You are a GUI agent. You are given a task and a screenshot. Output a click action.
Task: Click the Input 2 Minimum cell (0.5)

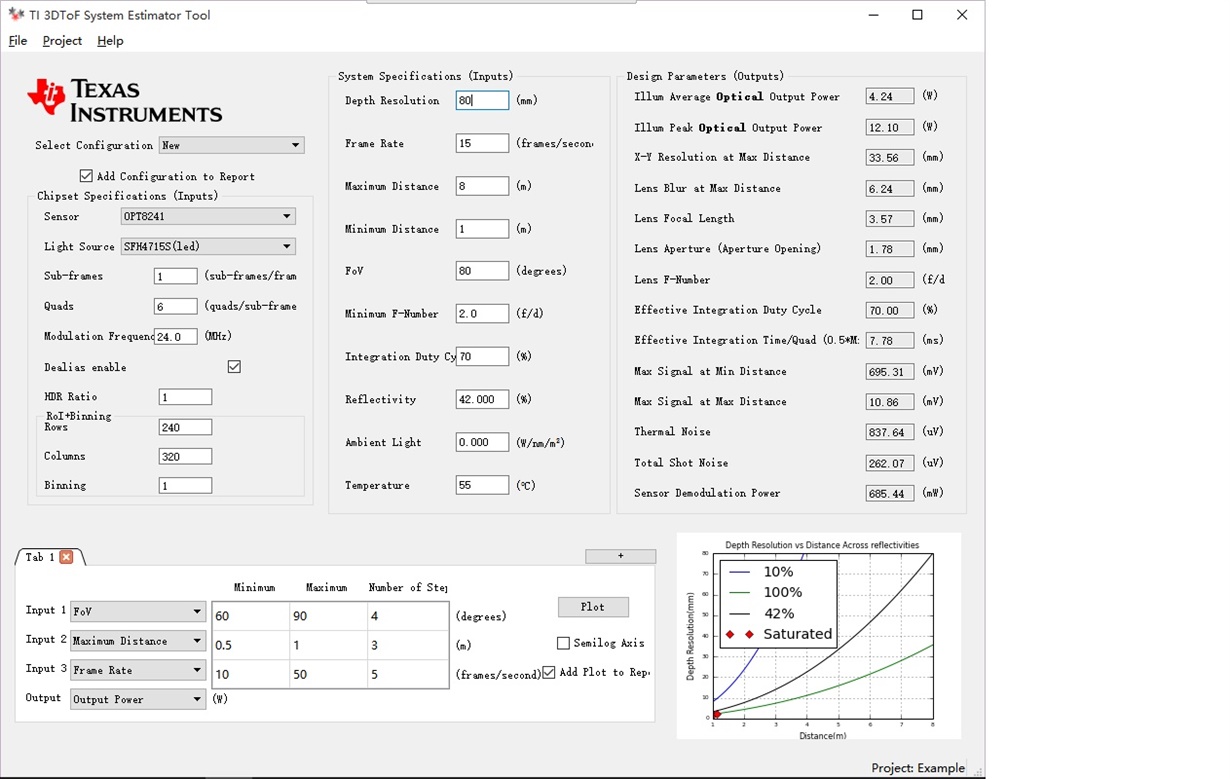pyautogui.click(x=251, y=645)
